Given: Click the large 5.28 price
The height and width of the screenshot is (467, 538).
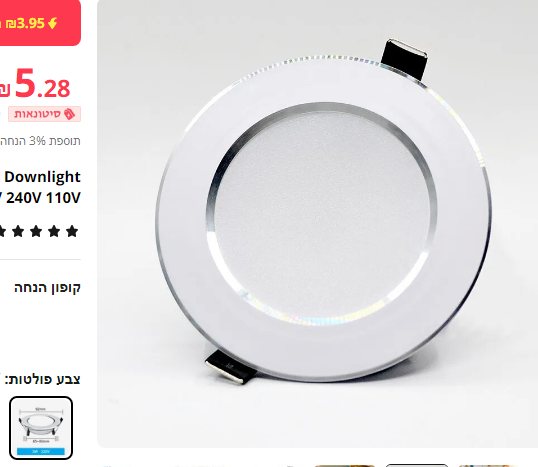Looking at the screenshot, I should tap(43, 84).
